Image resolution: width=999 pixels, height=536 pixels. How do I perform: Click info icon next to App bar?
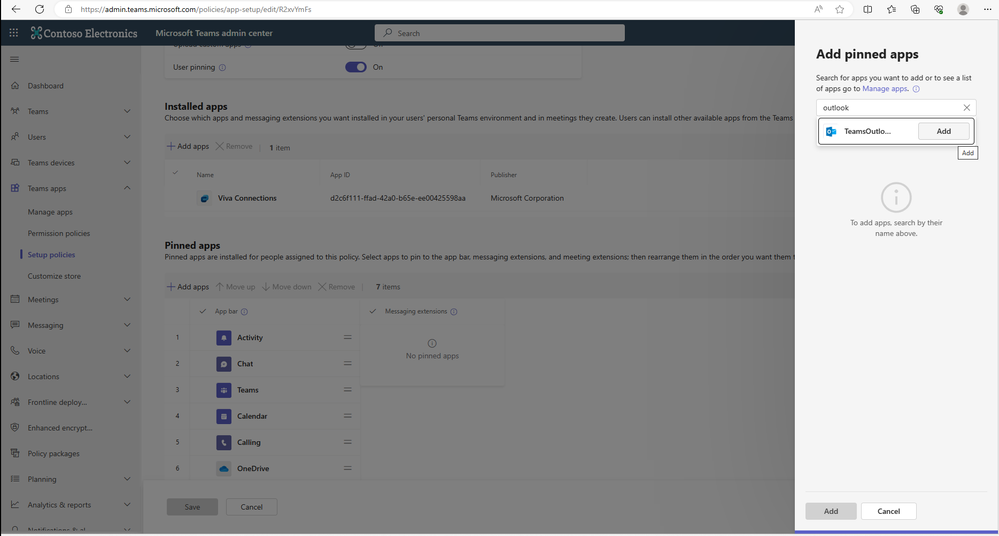[x=244, y=312]
